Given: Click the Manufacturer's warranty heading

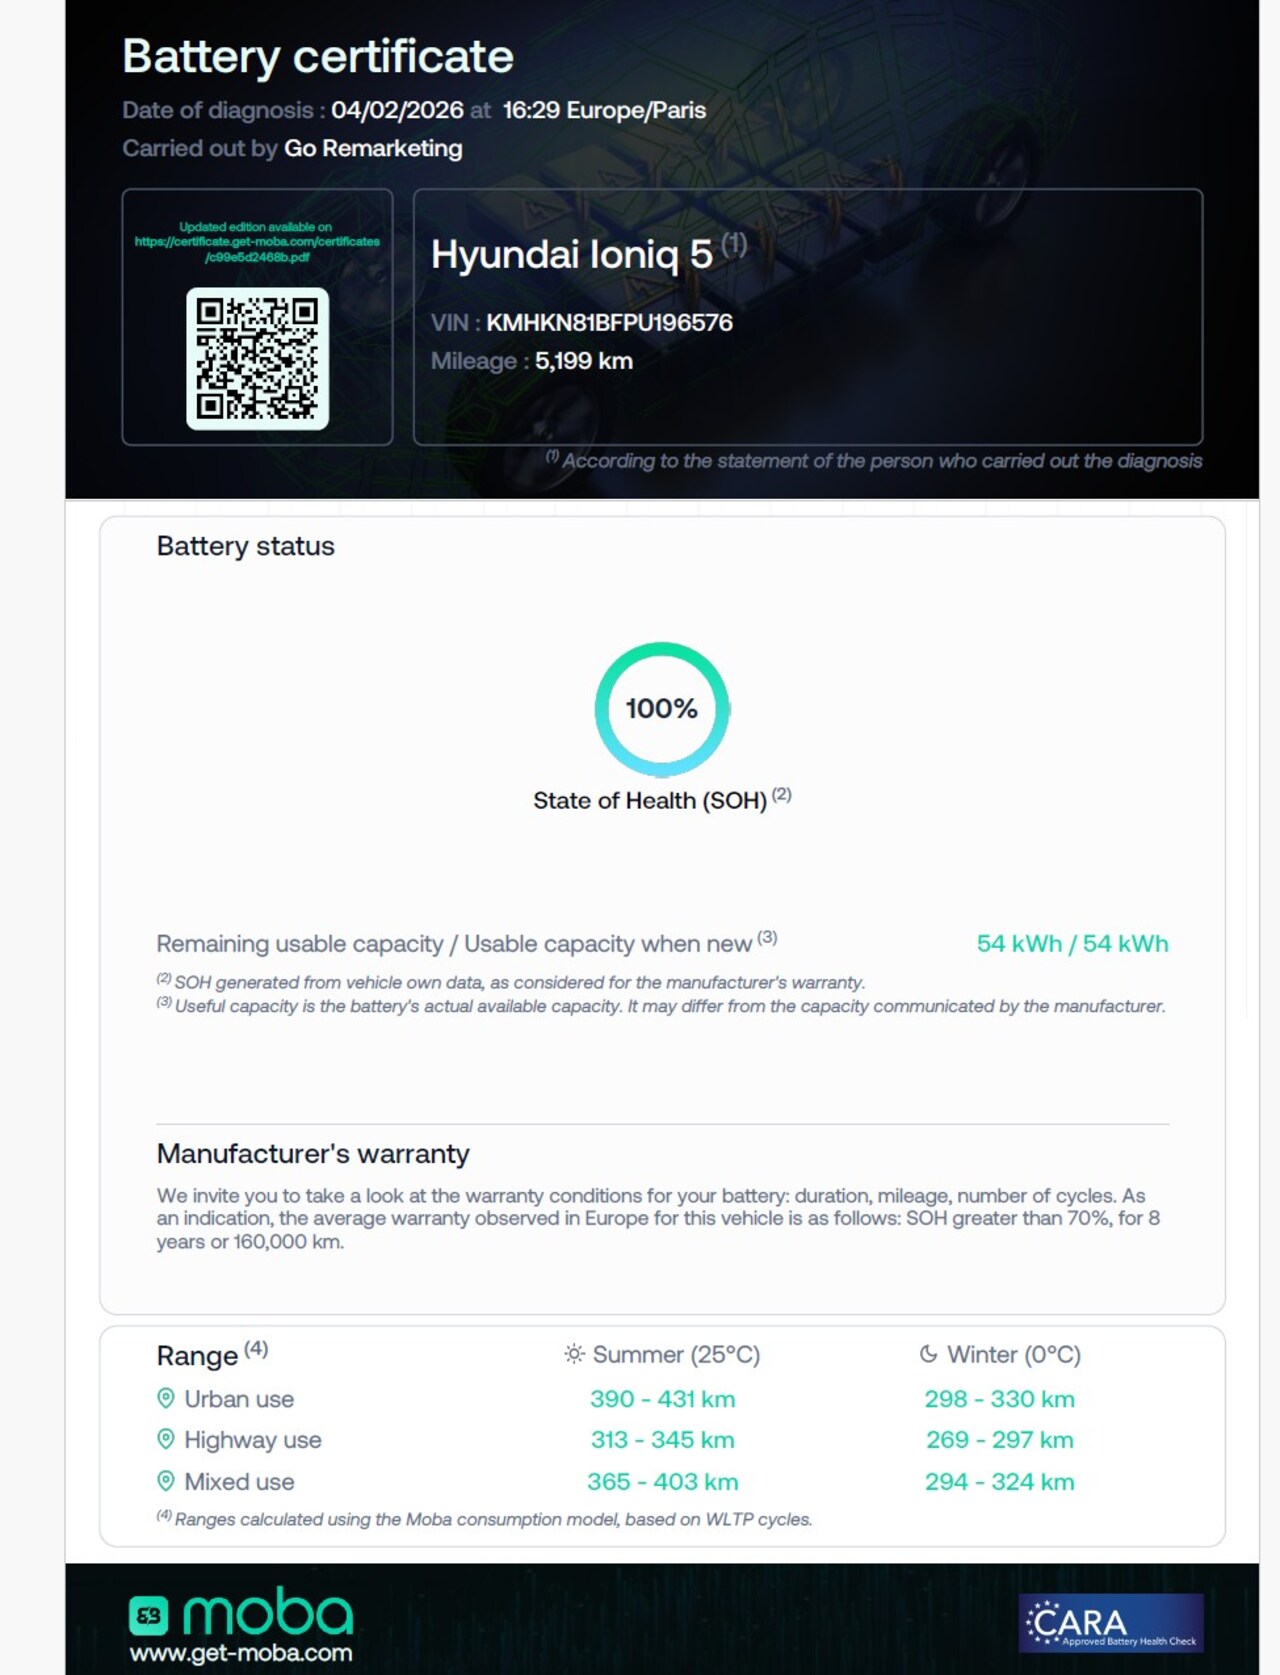Looking at the screenshot, I should [313, 1154].
